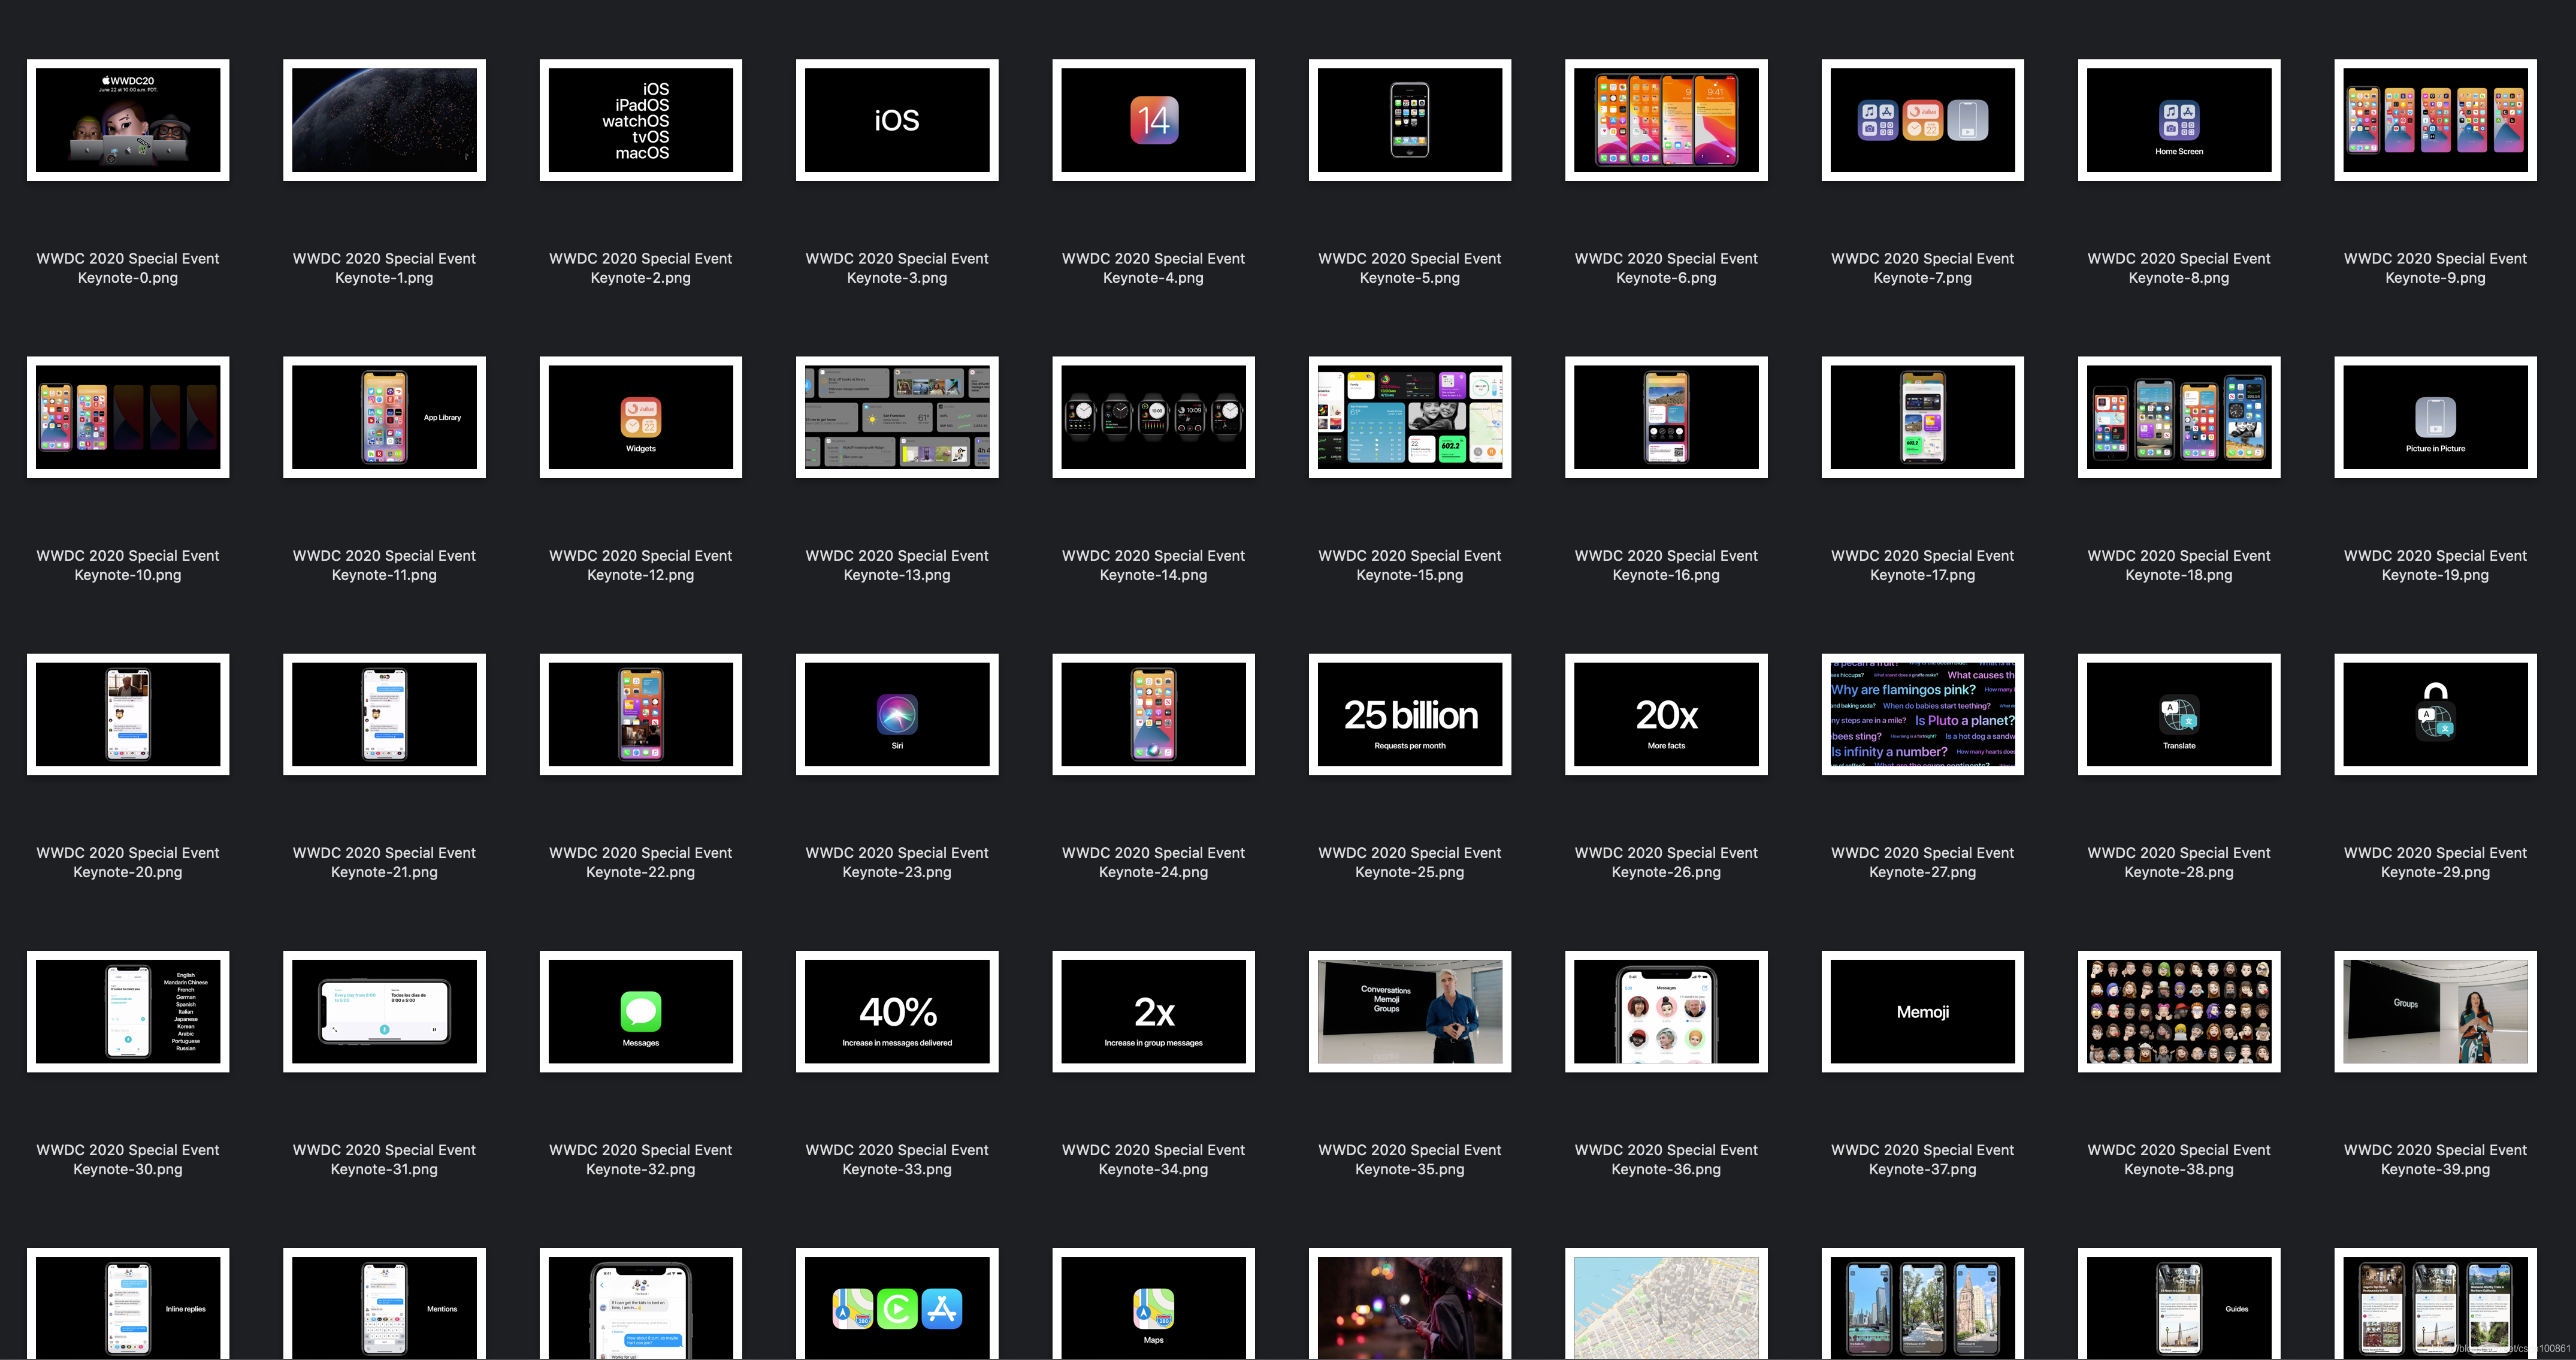The image size is (2576, 1360).
Task: Select the Keynote-3.png iOS slide thumbnail
Action: (897, 120)
